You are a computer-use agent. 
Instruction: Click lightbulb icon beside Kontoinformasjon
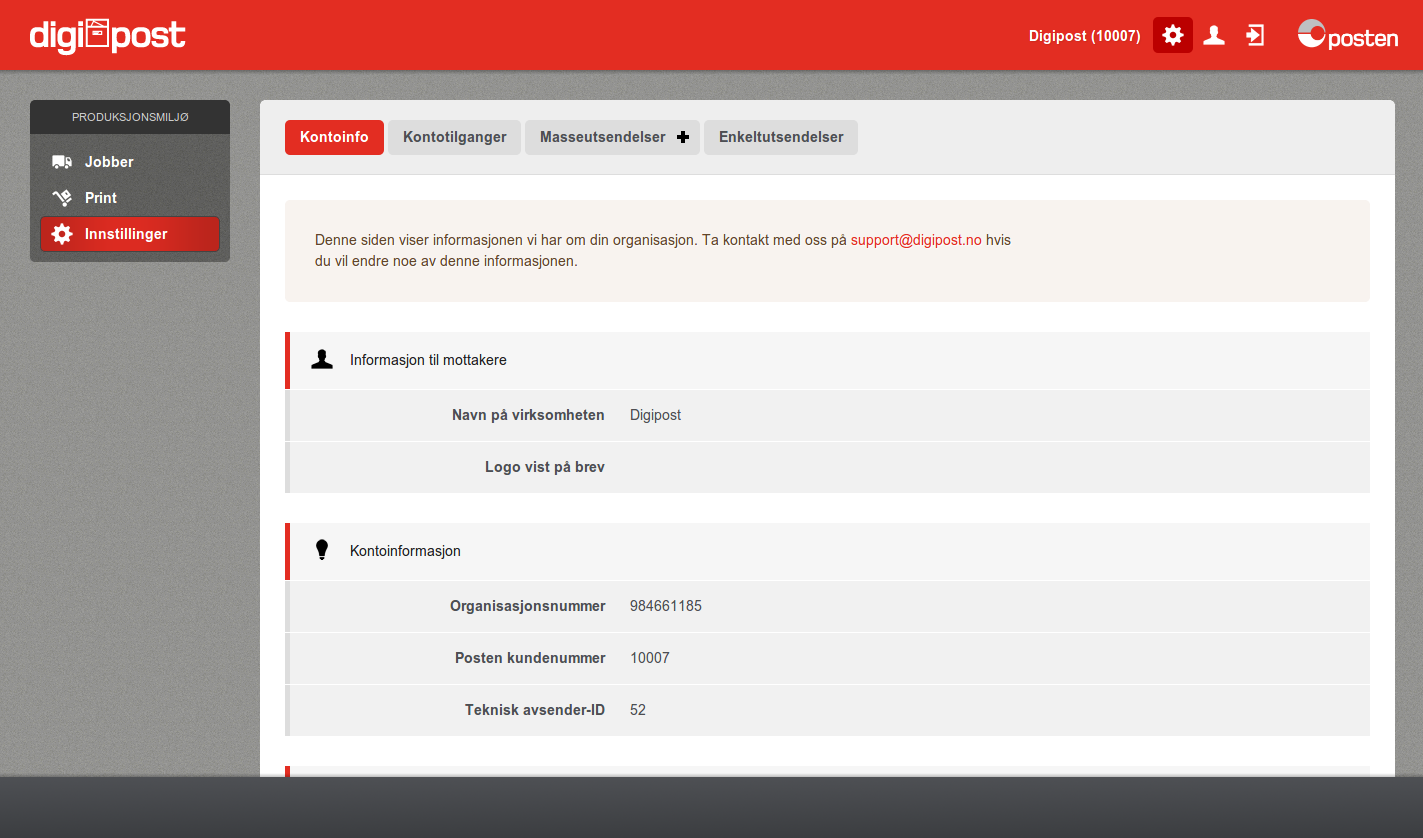[x=322, y=550]
